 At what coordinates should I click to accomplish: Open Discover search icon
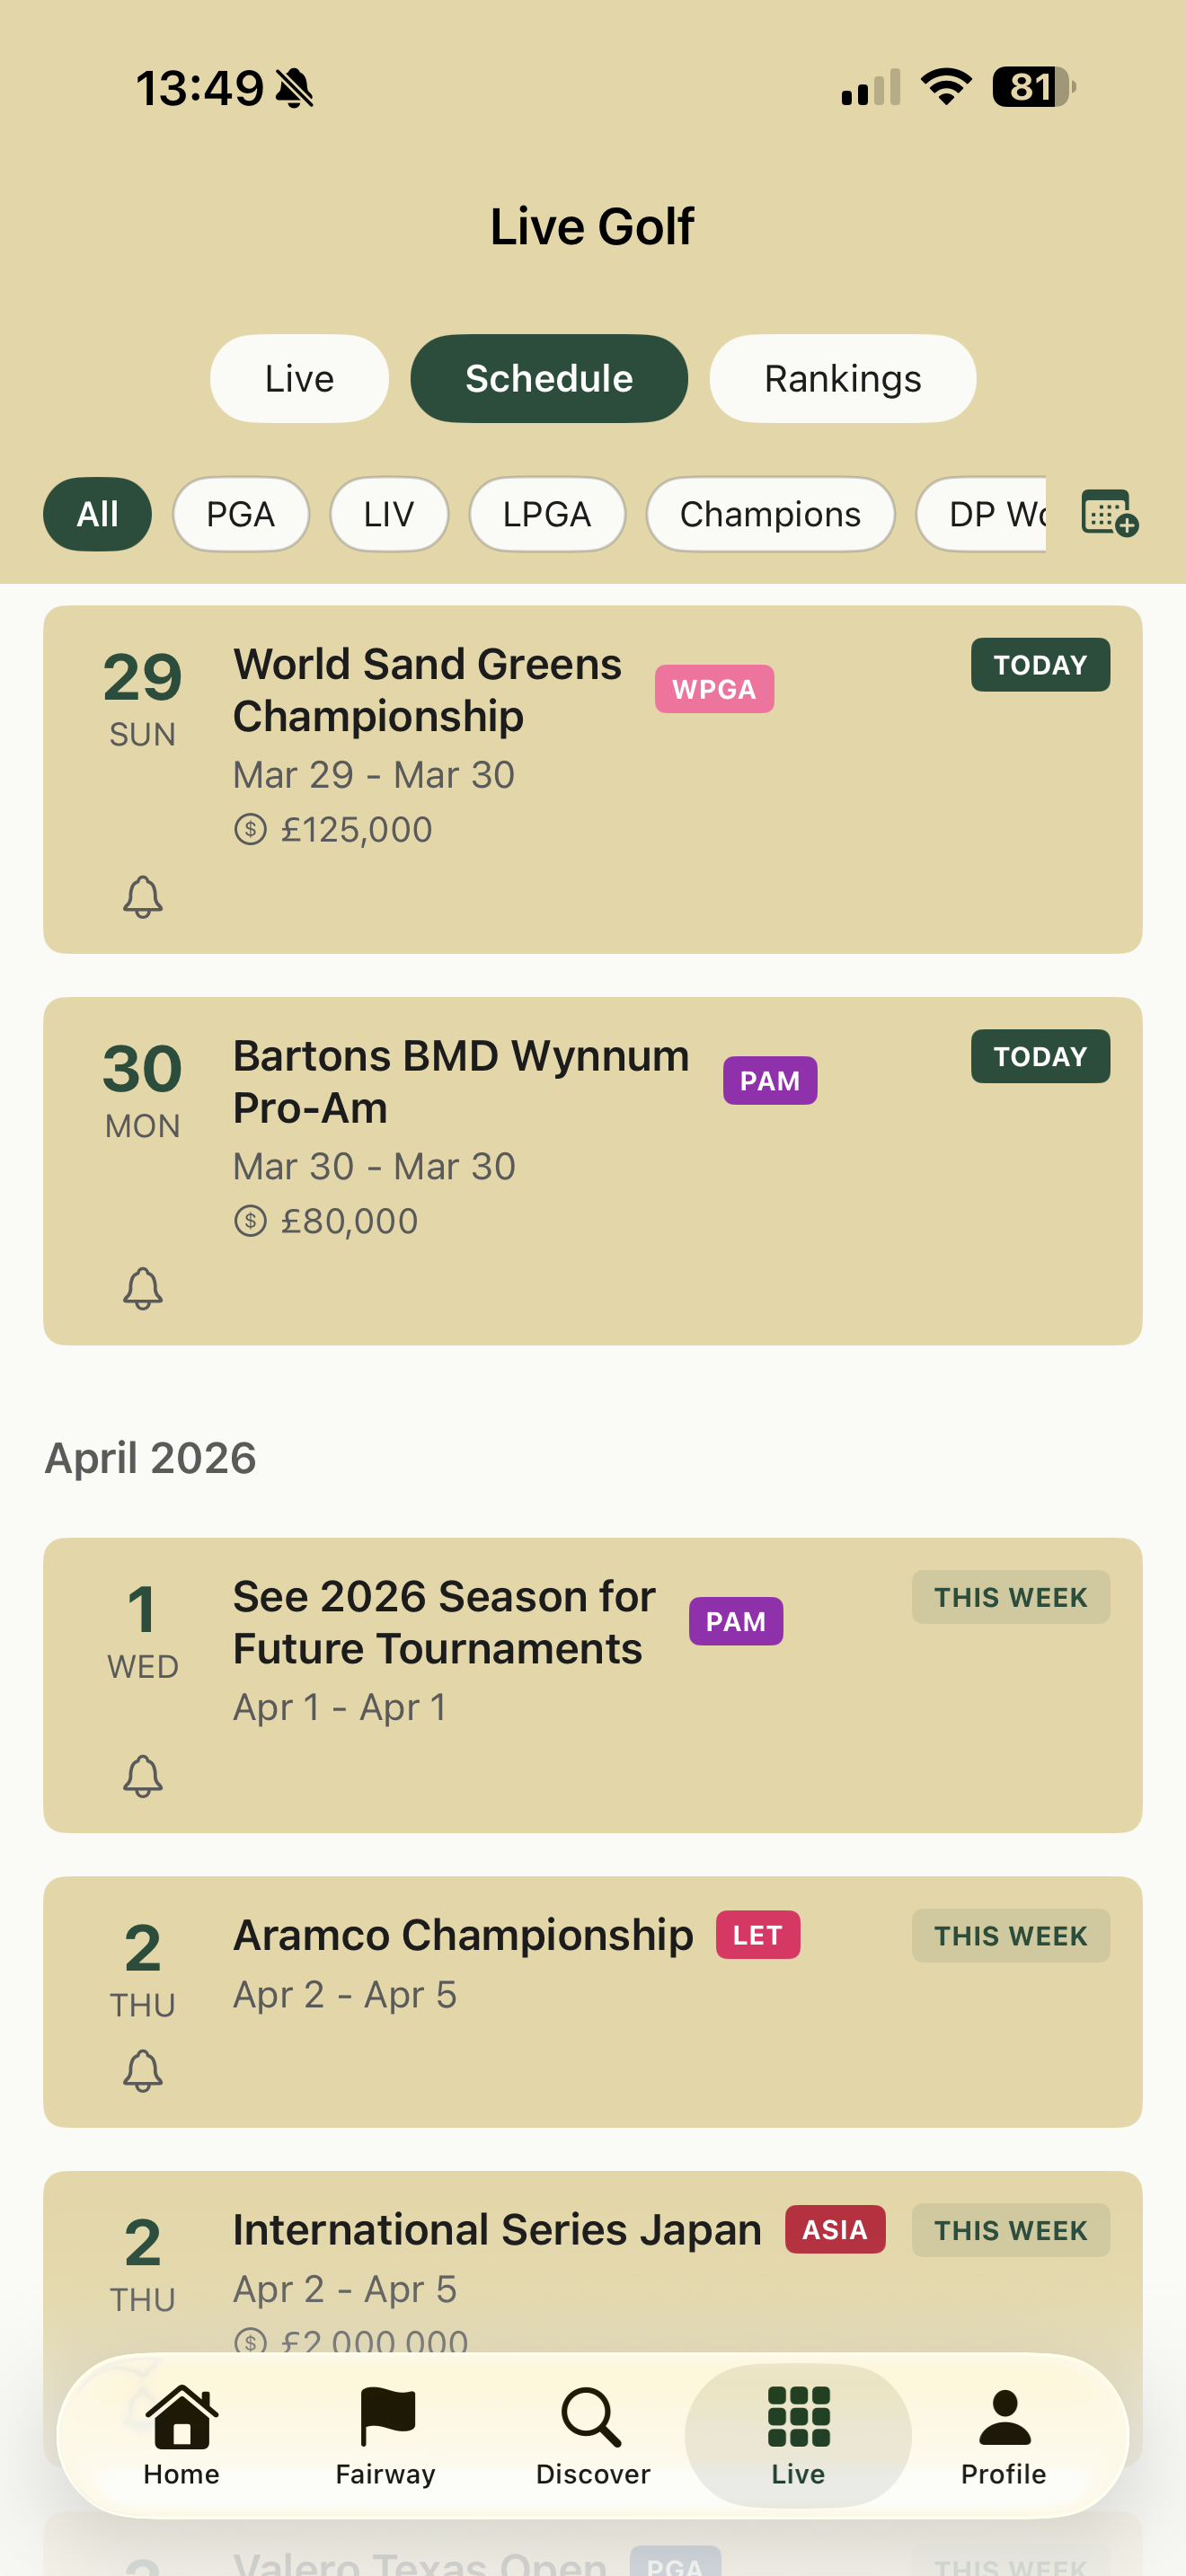click(x=592, y=2416)
